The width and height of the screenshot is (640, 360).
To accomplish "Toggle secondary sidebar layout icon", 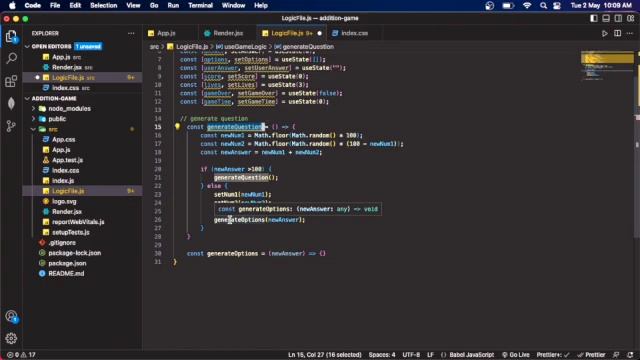I will click(618, 18).
